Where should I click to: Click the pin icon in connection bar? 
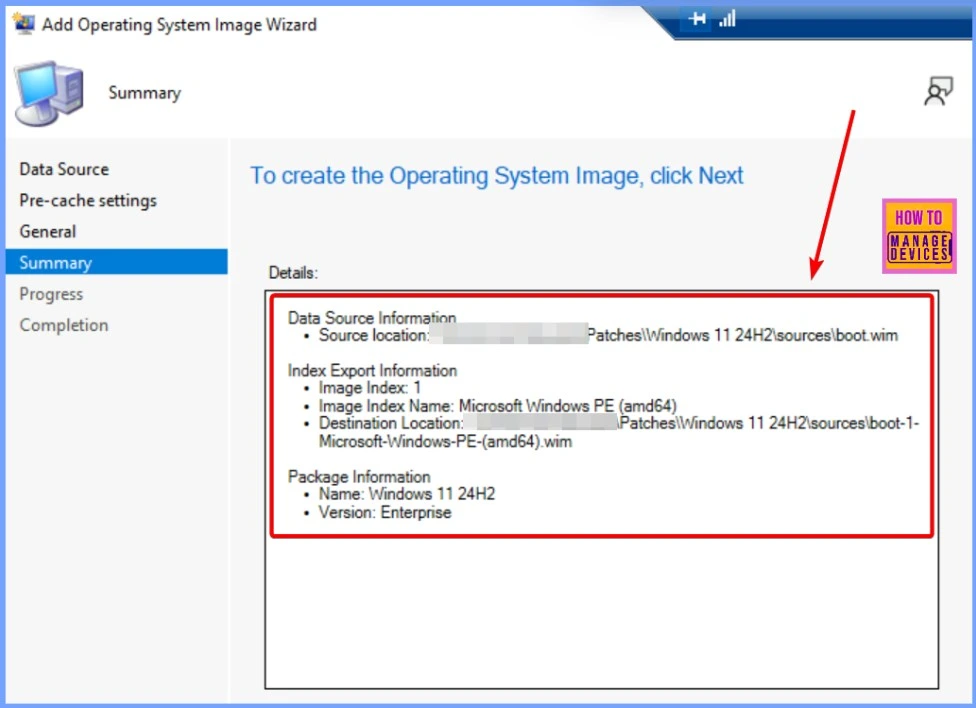point(697,19)
